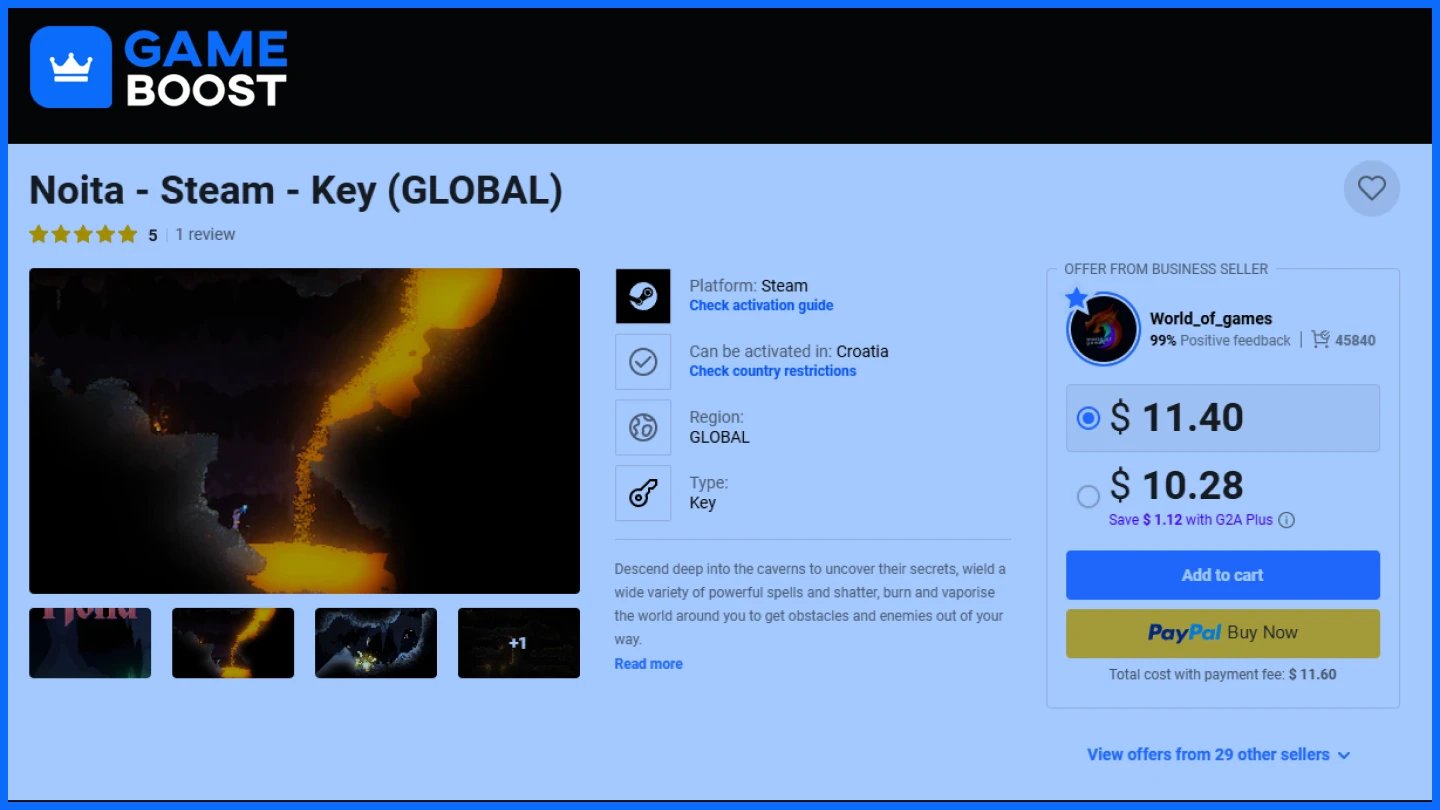The height and width of the screenshot is (810, 1440).
Task: Expand offers from 29 other sellers
Action: [1219, 755]
